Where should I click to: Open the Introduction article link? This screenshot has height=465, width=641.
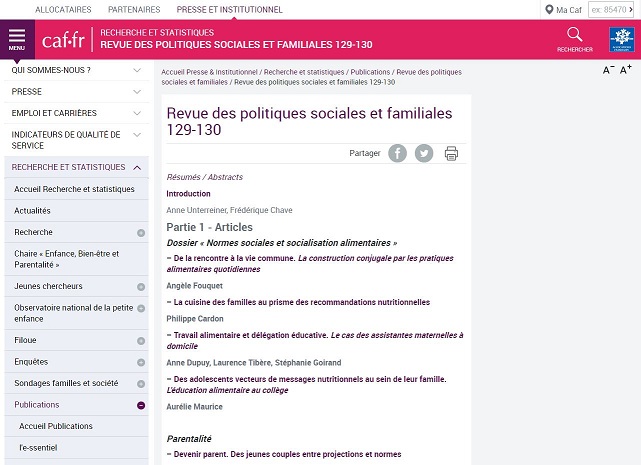(x=188, y=193)
